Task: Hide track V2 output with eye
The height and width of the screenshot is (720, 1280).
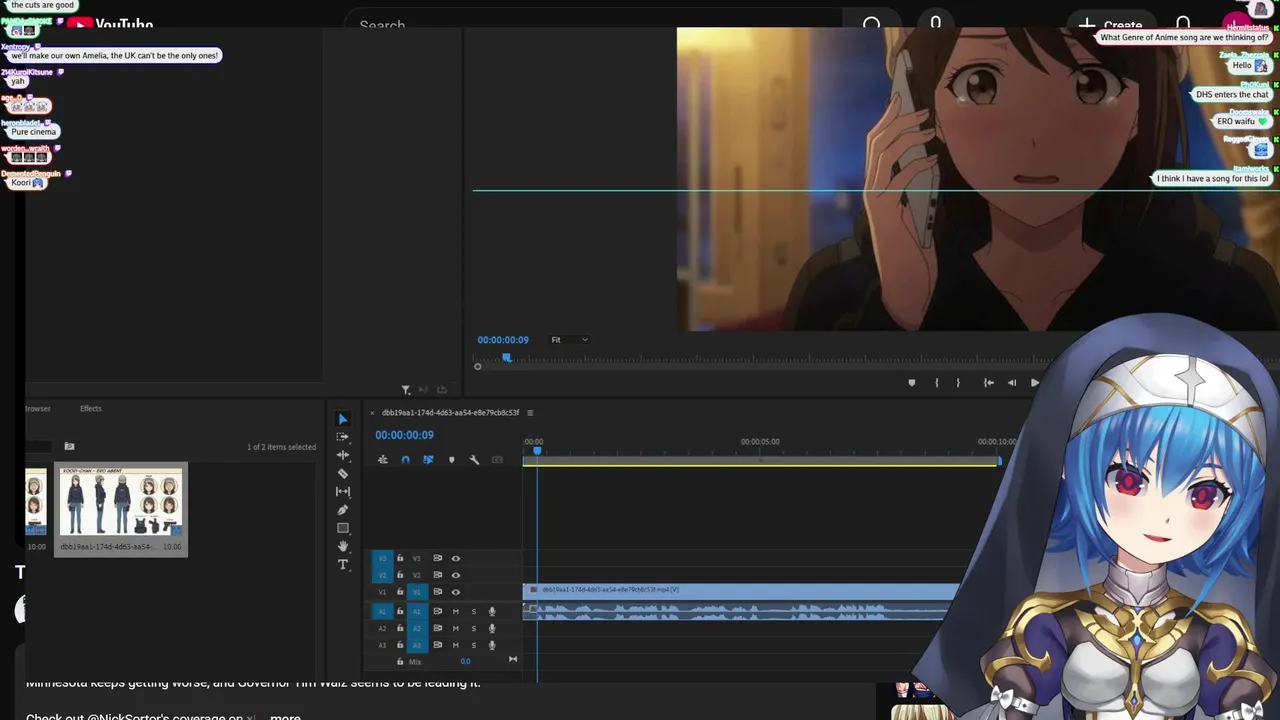Action: (x=455, y=575)
